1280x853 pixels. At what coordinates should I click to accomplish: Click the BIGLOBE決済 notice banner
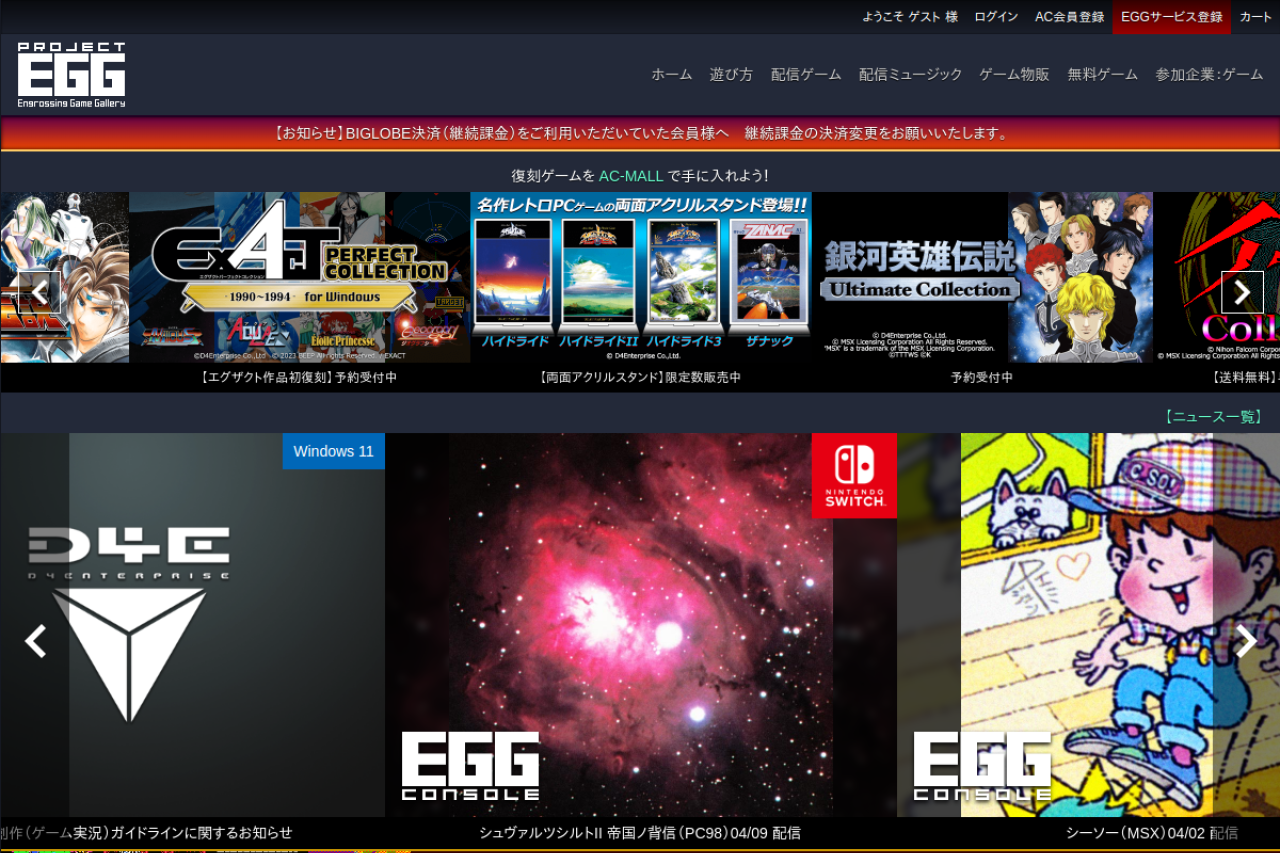pos(640,133)
